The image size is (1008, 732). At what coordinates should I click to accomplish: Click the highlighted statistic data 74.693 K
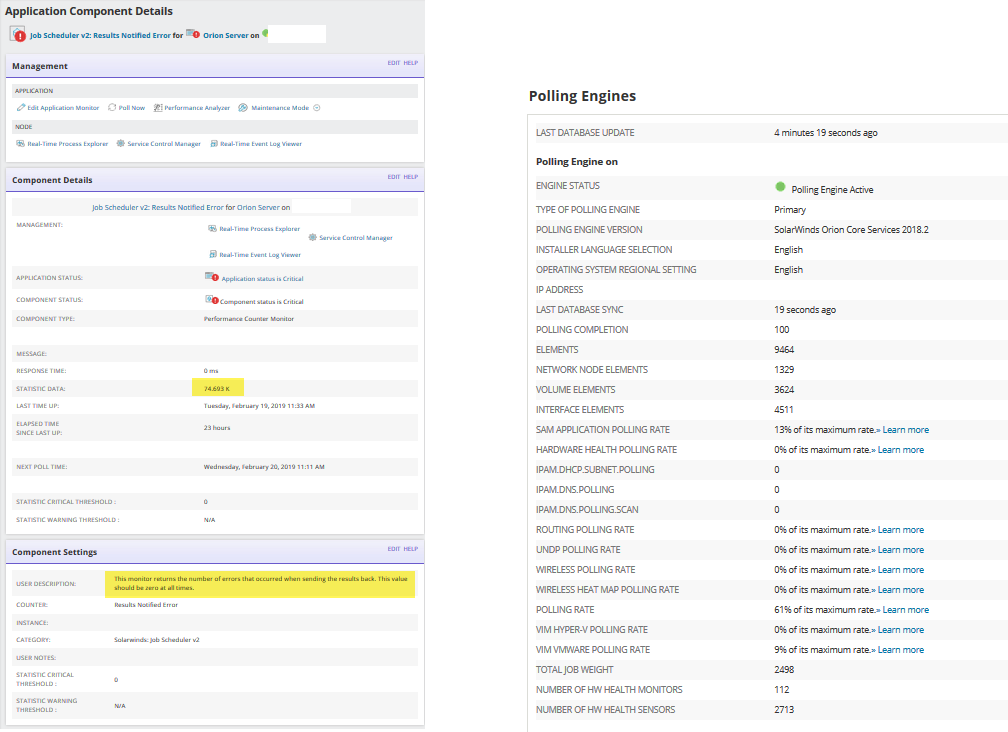click(217, 389)
